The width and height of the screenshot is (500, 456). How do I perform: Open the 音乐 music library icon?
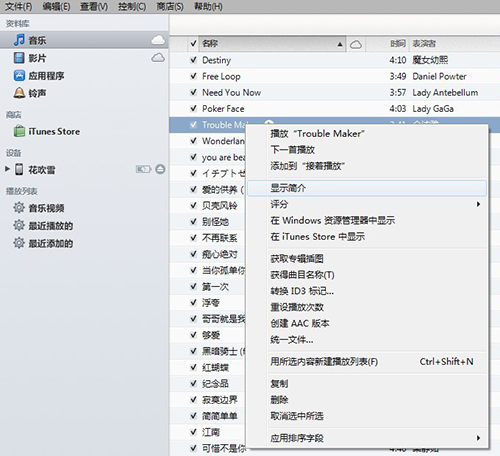click(19, 40)
